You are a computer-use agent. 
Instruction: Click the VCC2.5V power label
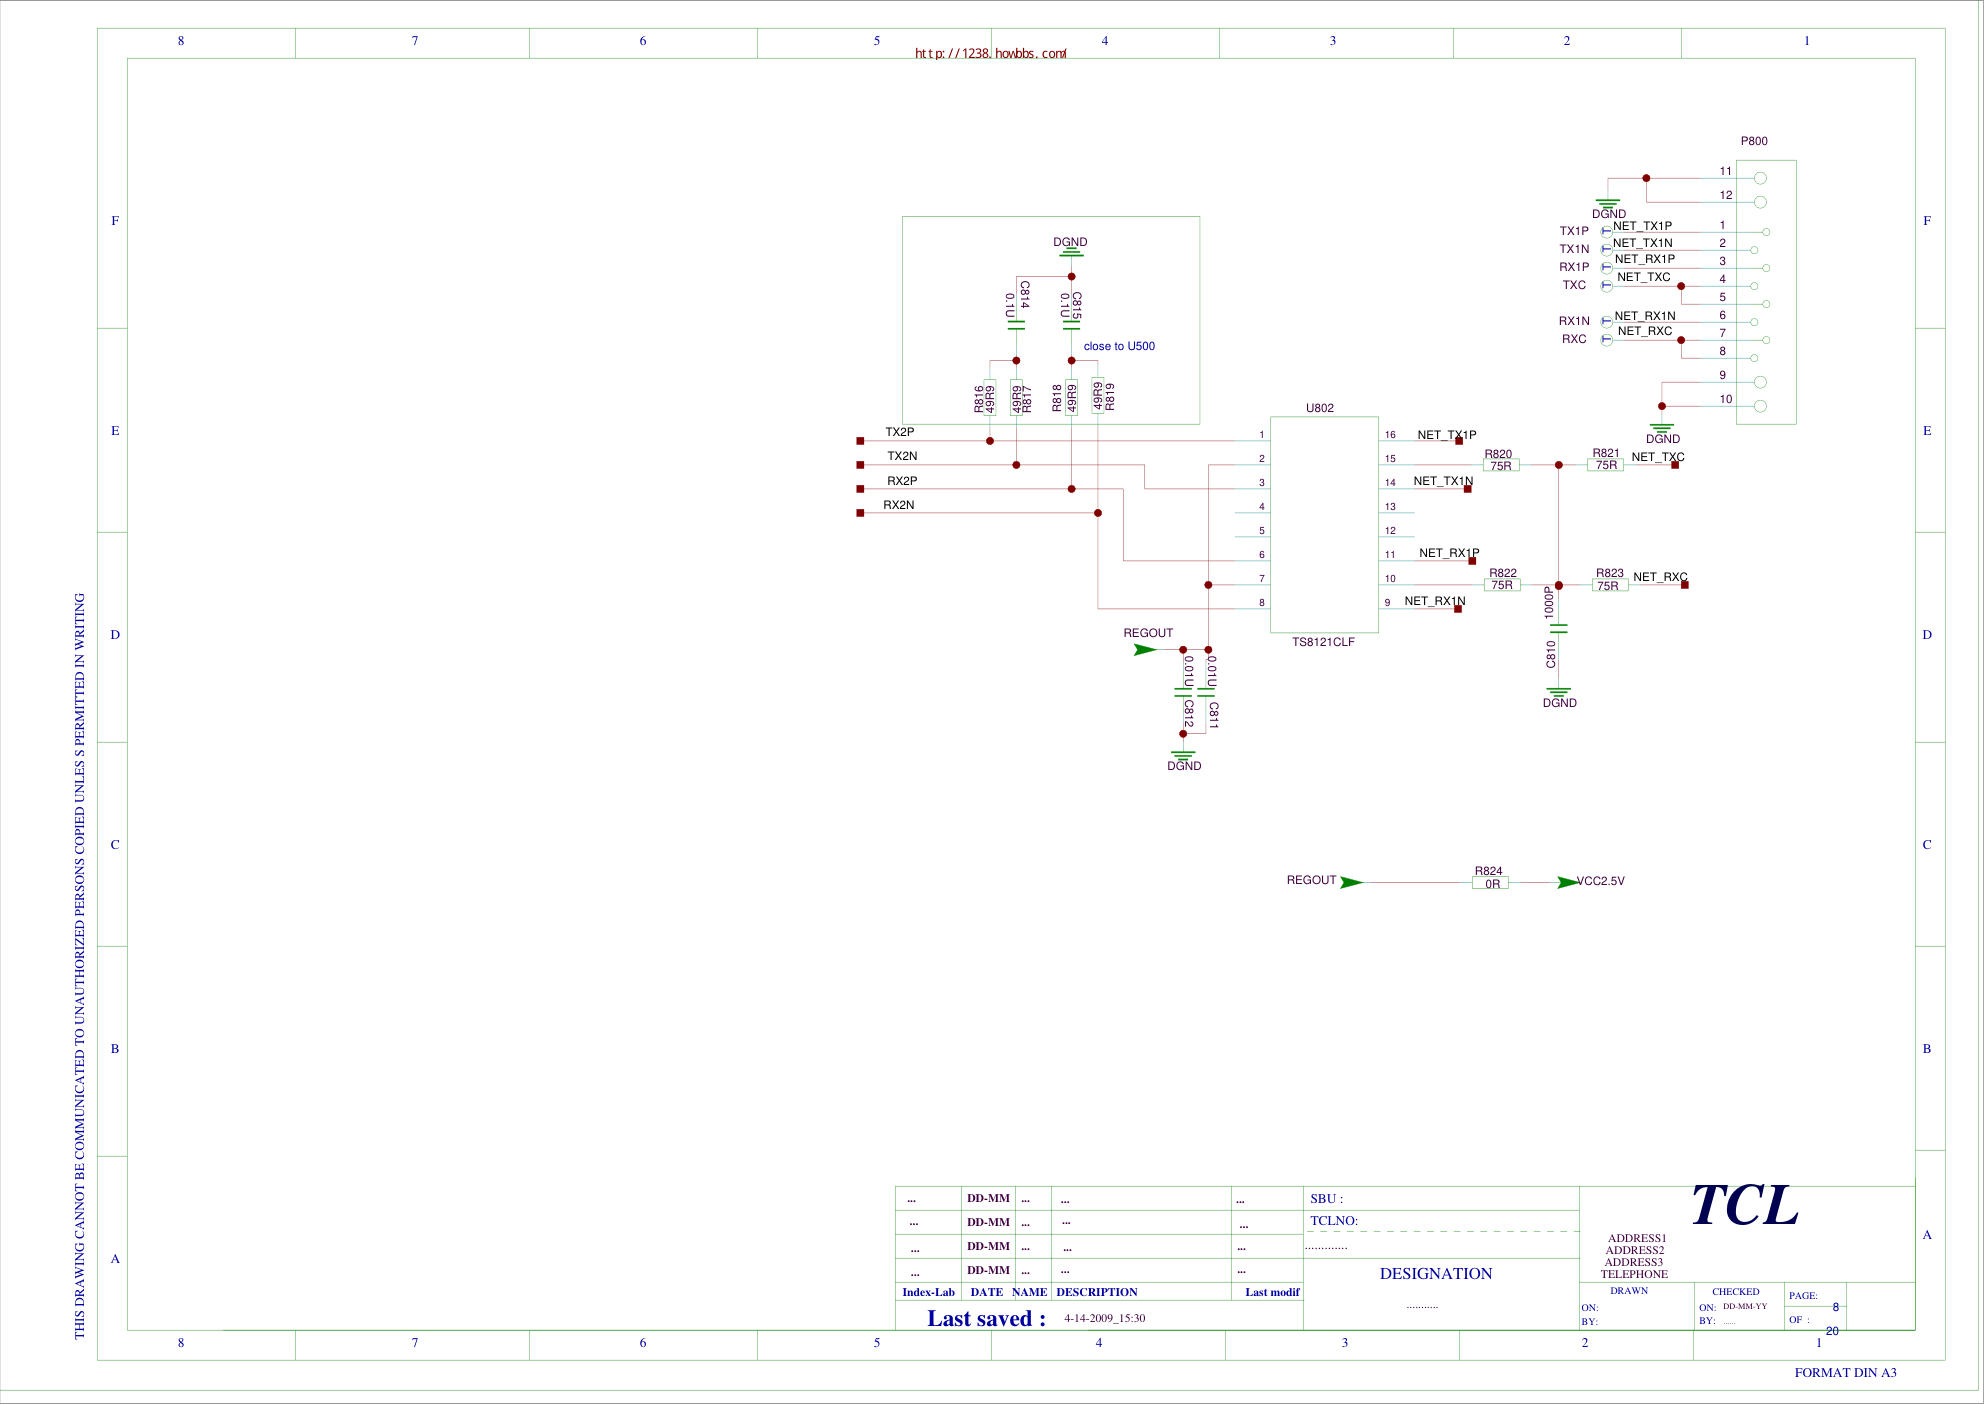(1601, 881)
